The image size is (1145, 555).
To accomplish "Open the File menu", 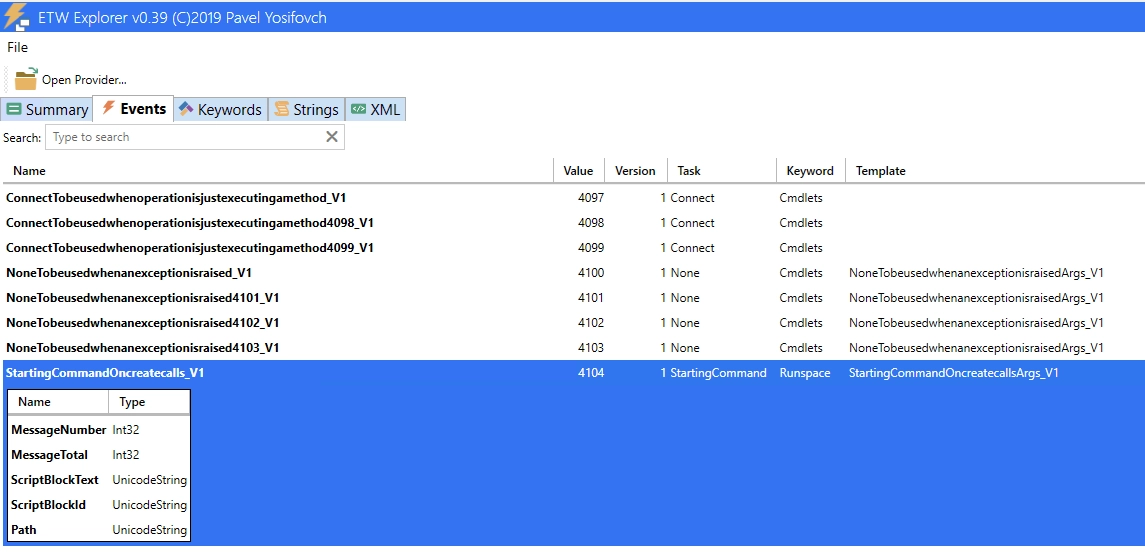I will 18,47.
